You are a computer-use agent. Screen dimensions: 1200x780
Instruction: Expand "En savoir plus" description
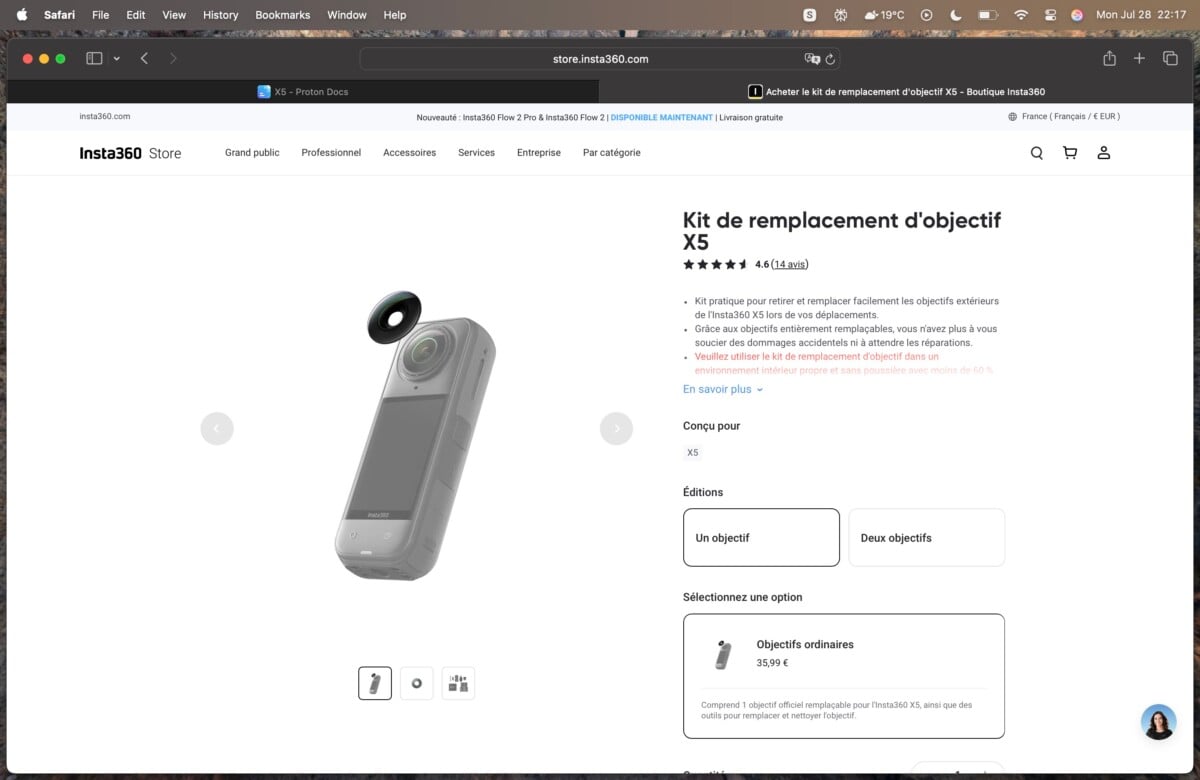[x=723, y=389]
